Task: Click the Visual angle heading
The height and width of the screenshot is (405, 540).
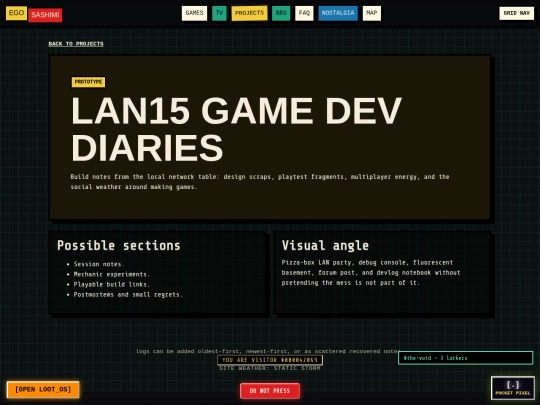Action: pyautogui.click(x=325, y=246)
